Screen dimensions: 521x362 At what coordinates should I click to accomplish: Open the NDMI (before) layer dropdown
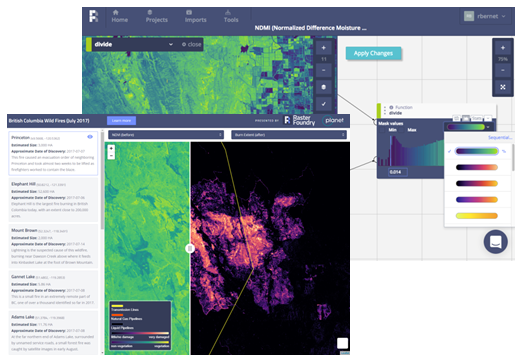tap(166, 135)
